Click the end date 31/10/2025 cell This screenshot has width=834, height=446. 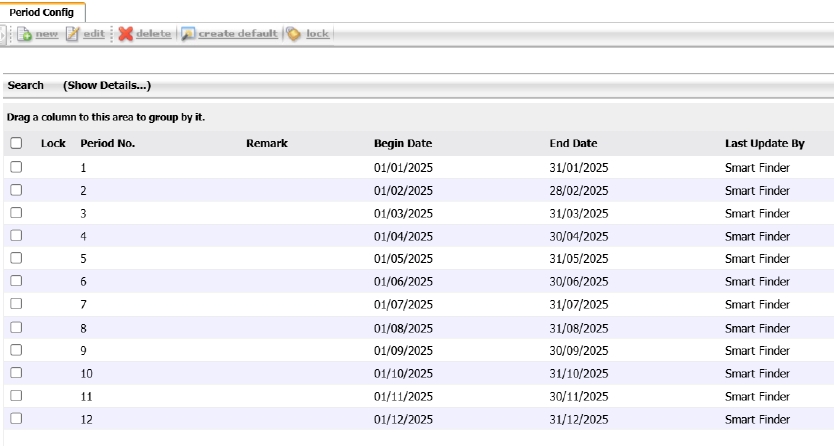(579, 373)
